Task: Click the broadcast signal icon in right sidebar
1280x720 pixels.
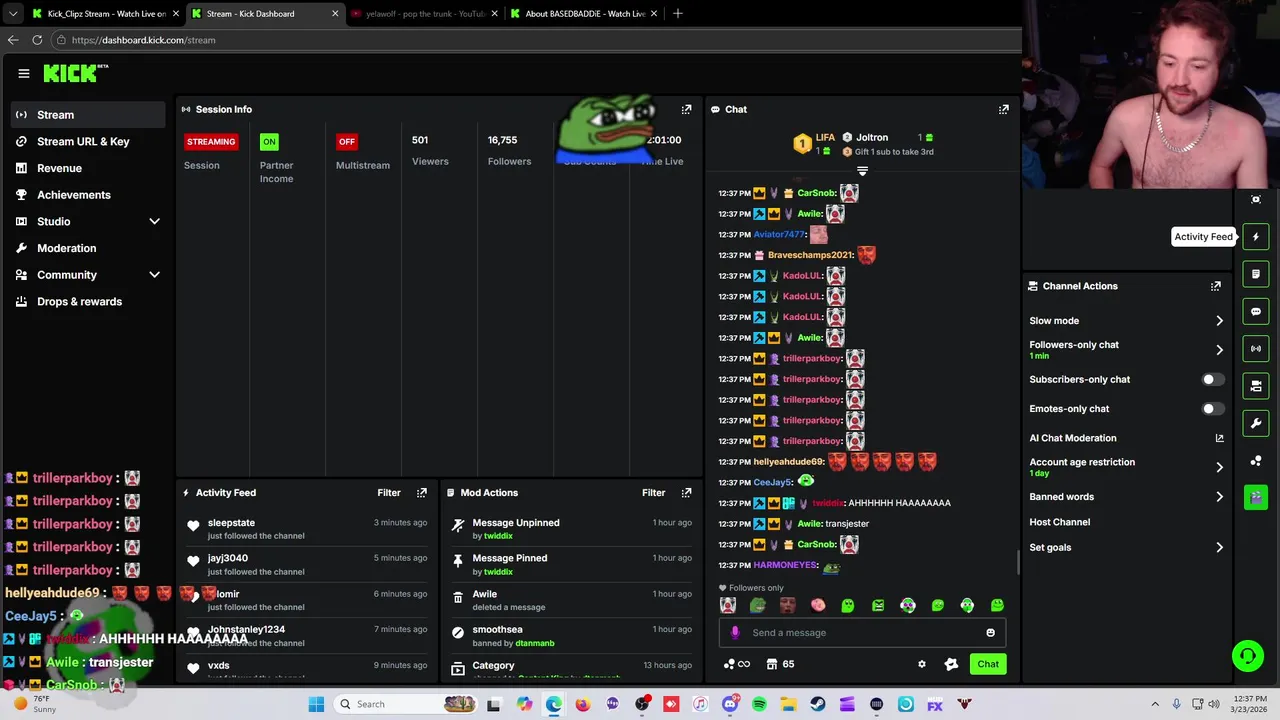Action: tap(1256, 348)
